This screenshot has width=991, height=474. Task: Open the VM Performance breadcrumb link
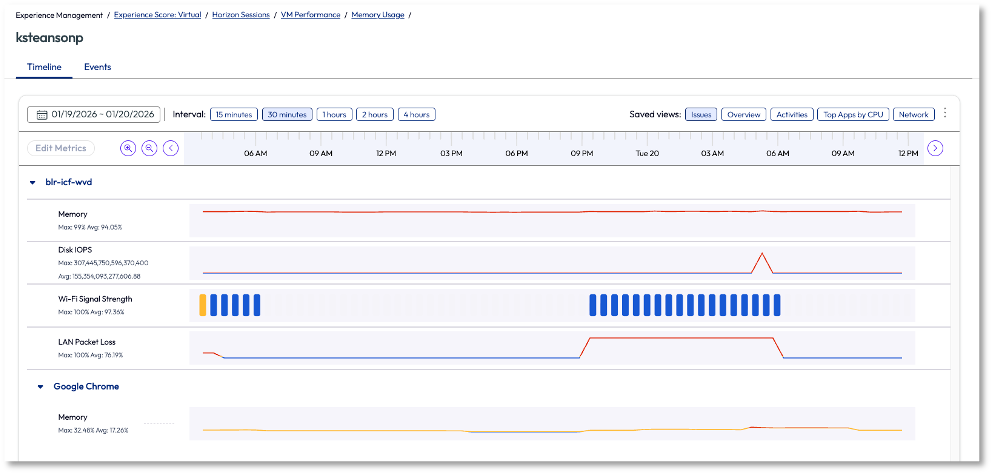tap(309, 15)
